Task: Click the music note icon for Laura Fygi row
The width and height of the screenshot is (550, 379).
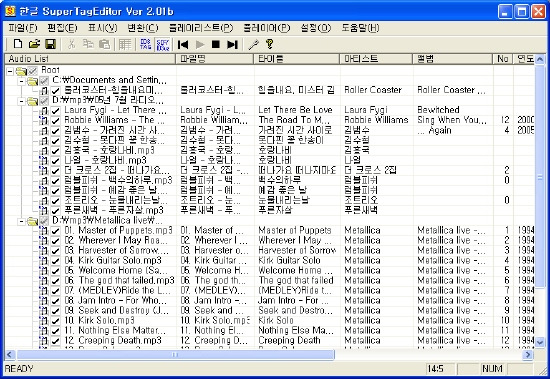Action: [44, 111]
